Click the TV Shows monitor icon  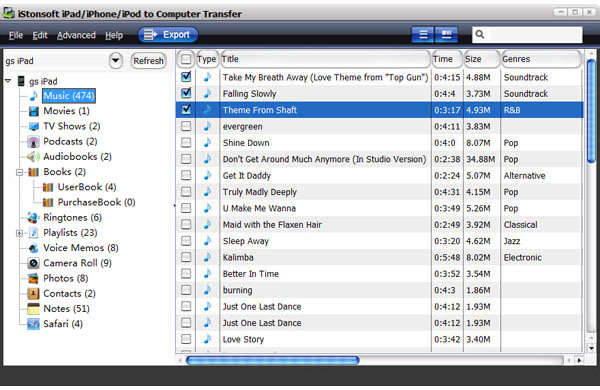pos(34,126)
